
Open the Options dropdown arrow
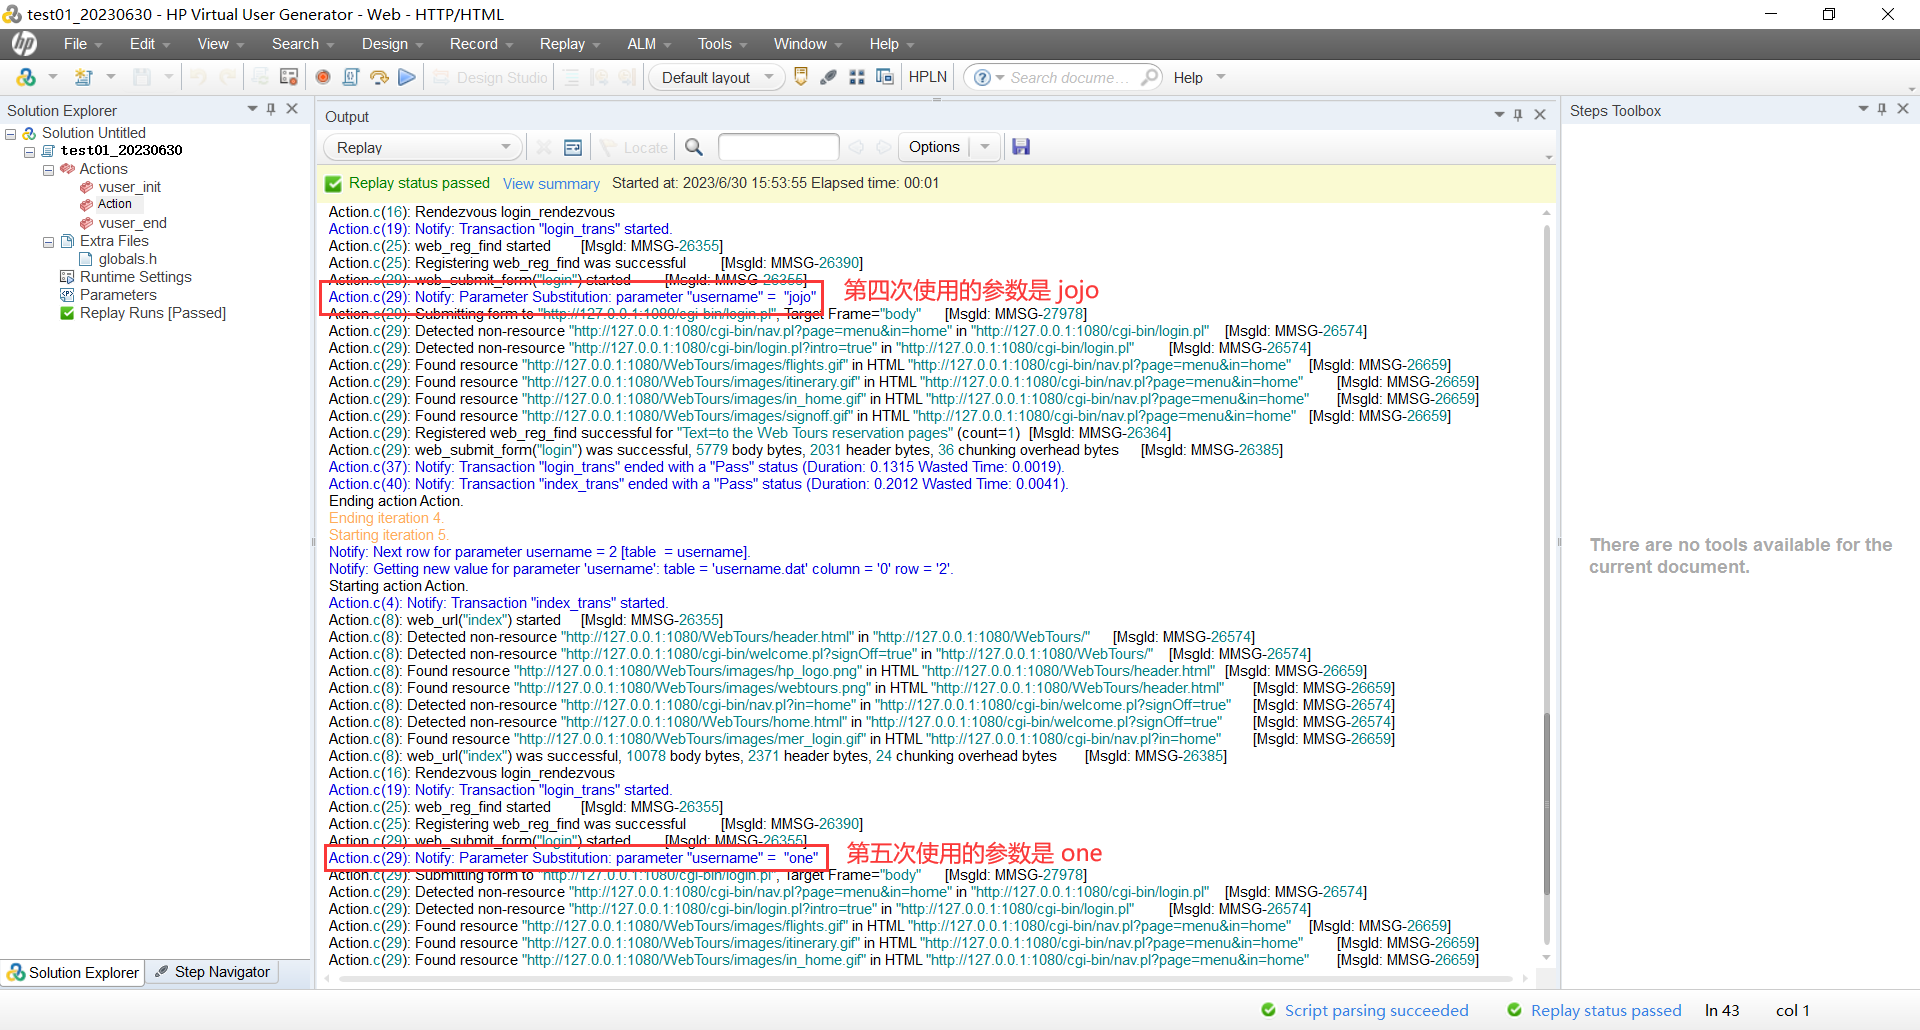pos(985,147)
